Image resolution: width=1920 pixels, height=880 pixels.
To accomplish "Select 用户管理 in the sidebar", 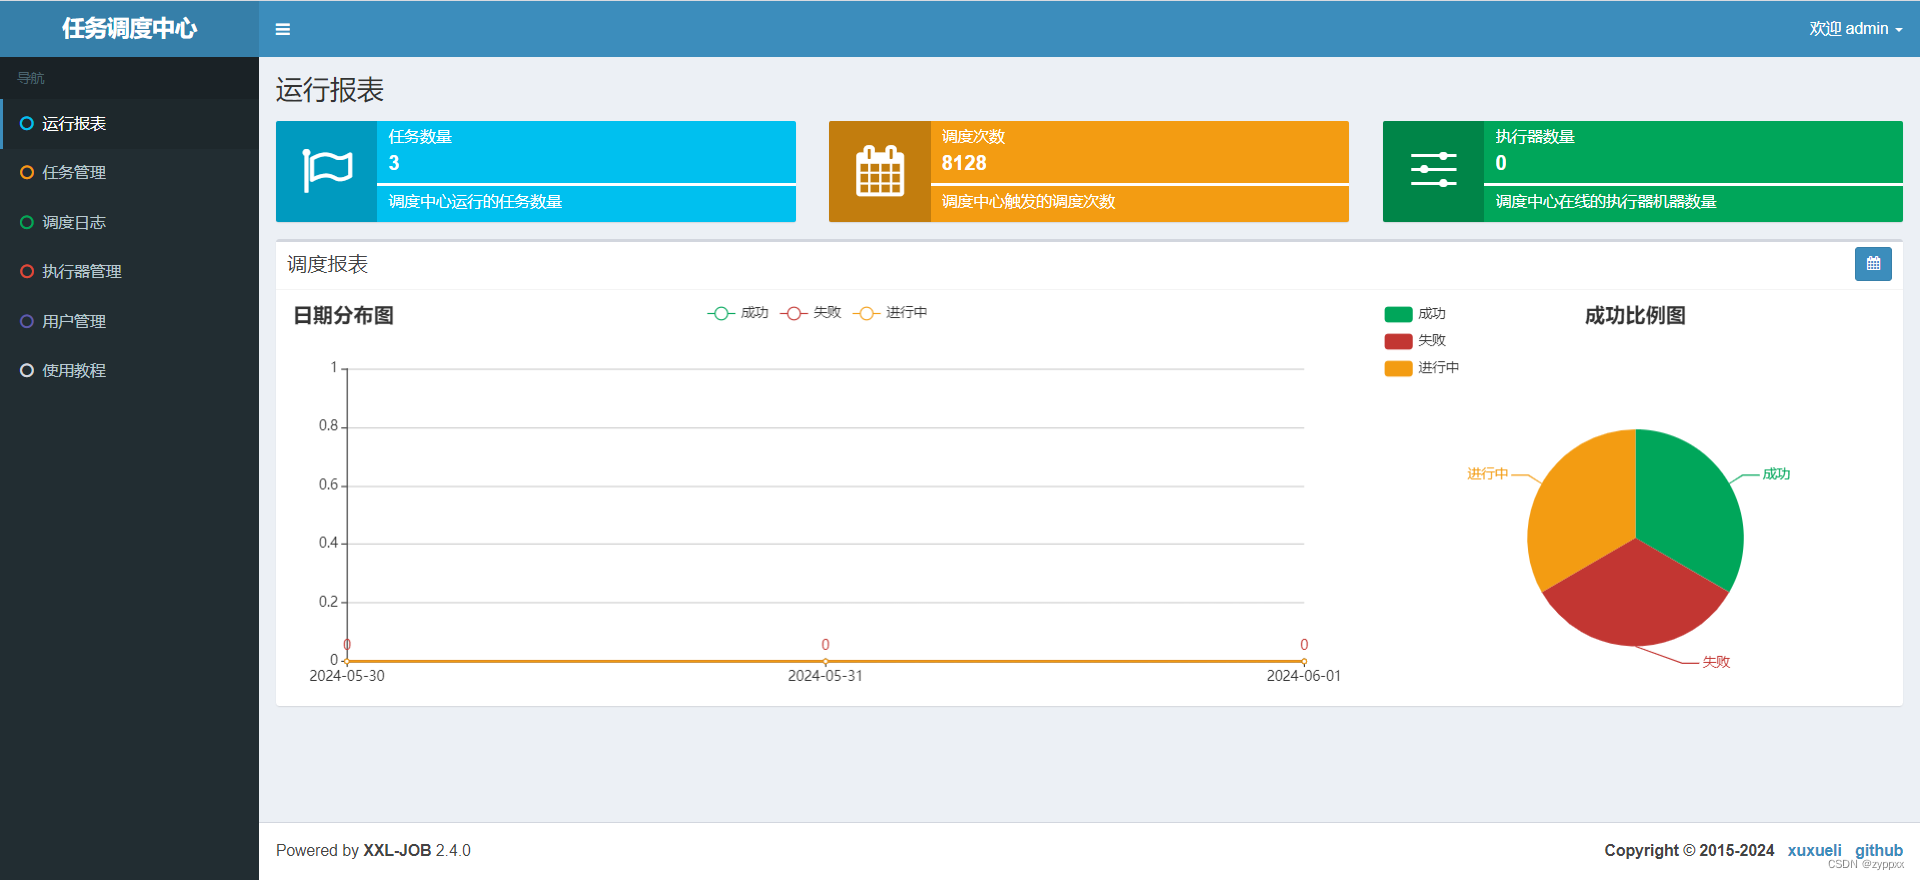I will (129, 321).
